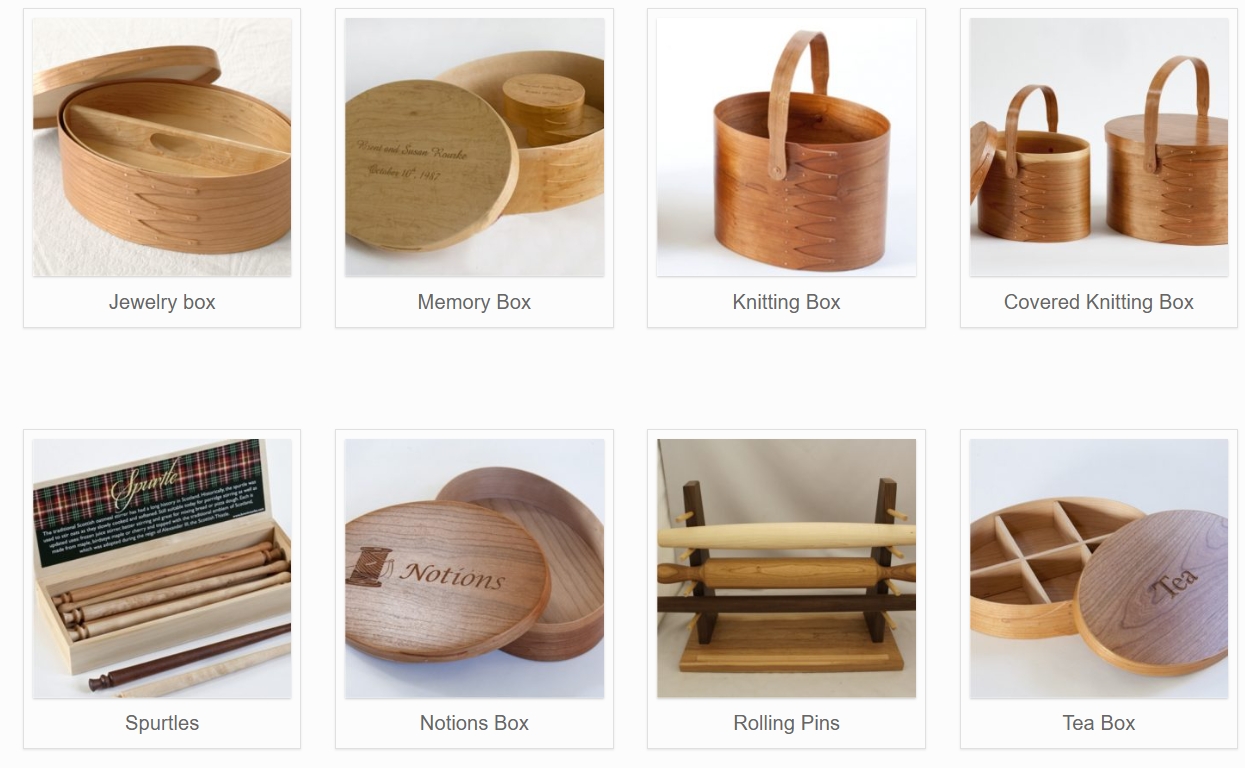Open the Tea Box divided tray image

point(1099,568)
